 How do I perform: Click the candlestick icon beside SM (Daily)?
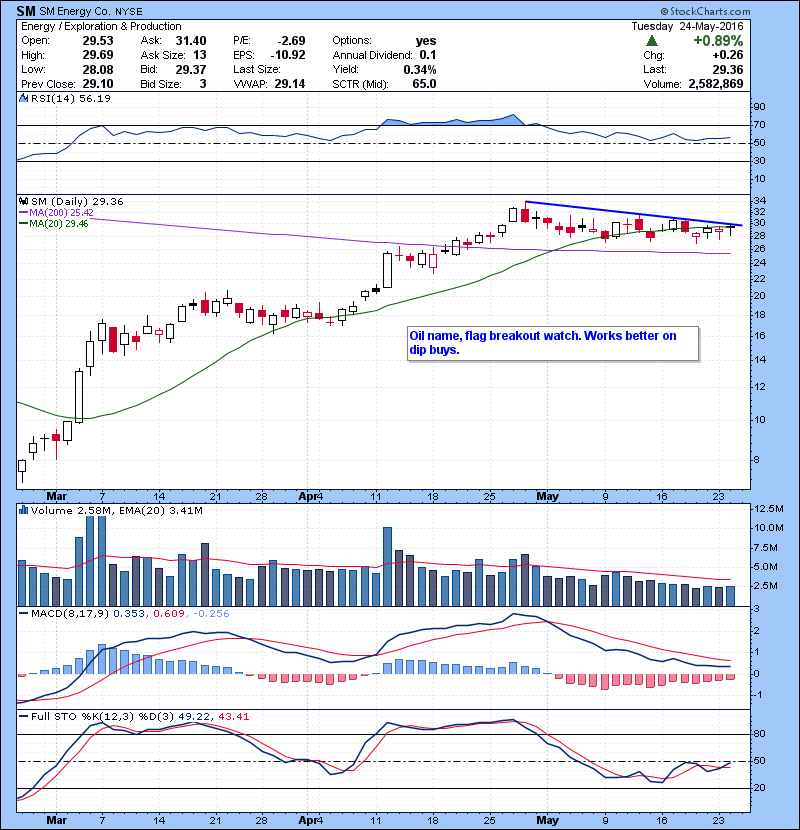click(x=23, y=201)
